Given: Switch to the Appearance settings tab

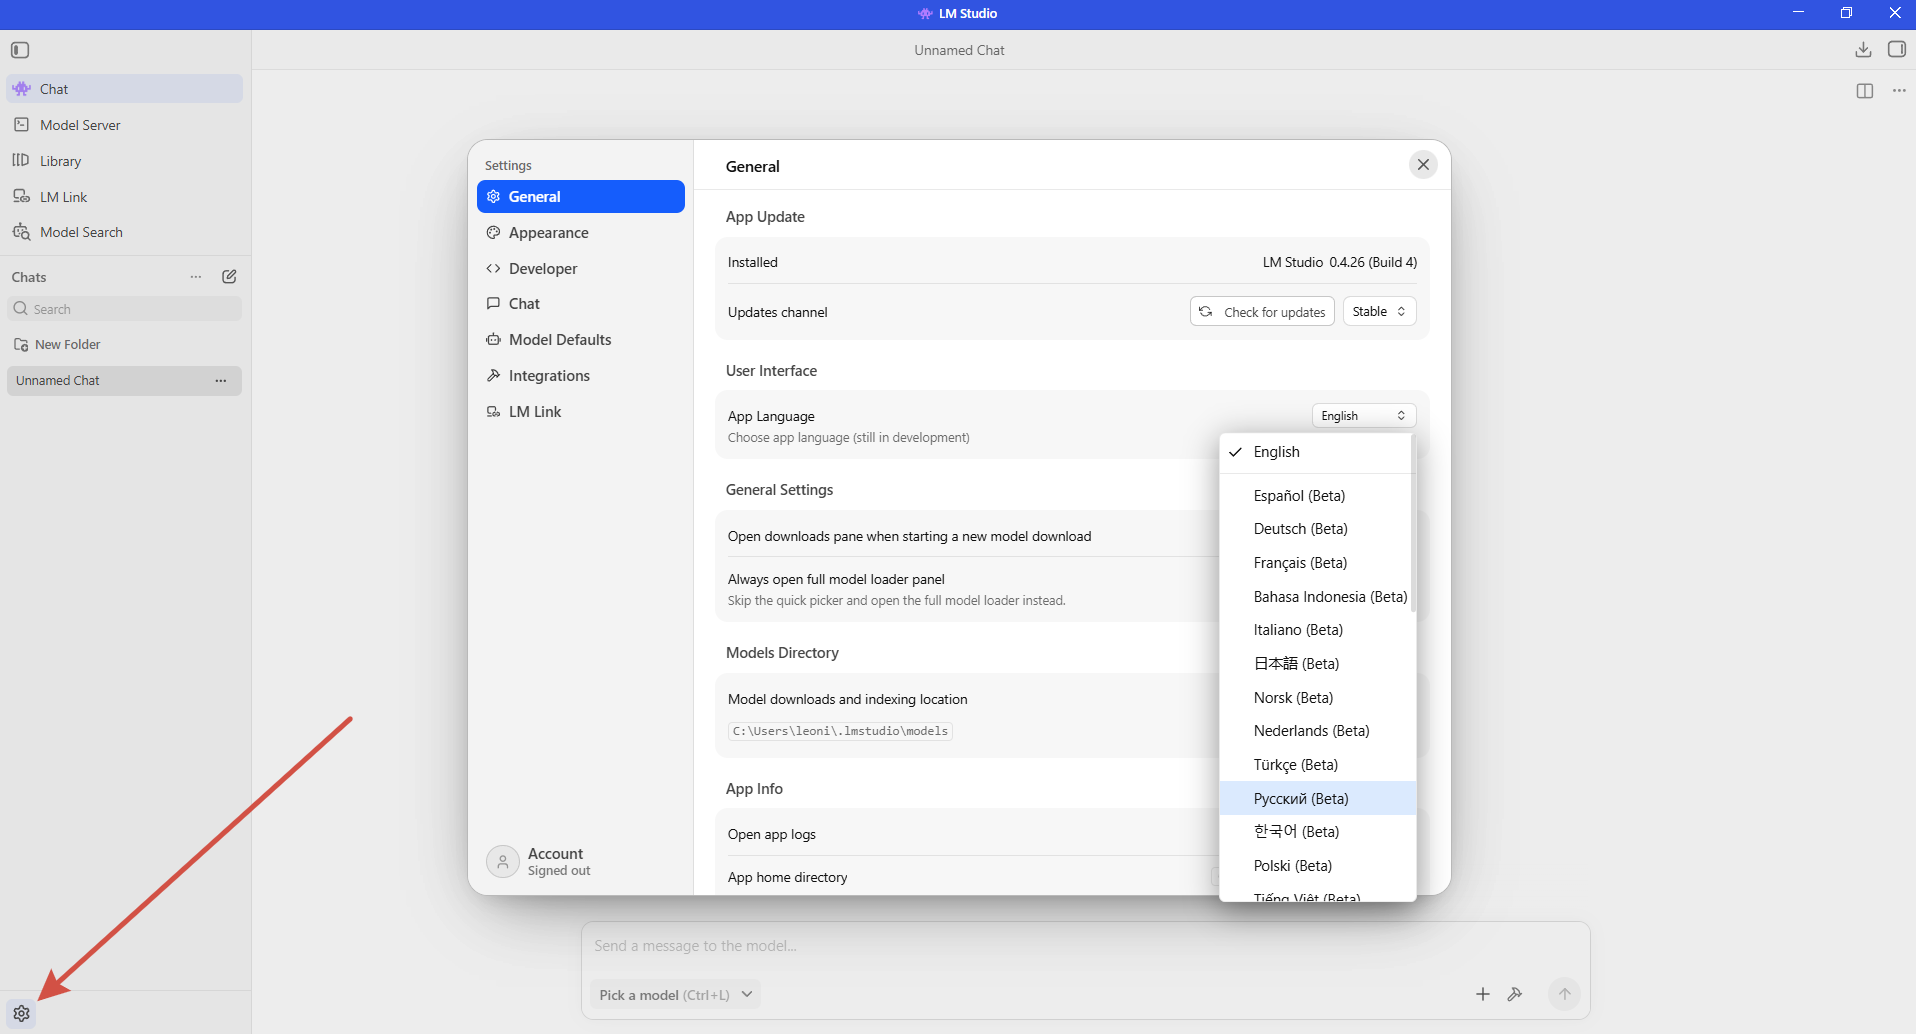Looking at the screenshot, I should (581, 233).
